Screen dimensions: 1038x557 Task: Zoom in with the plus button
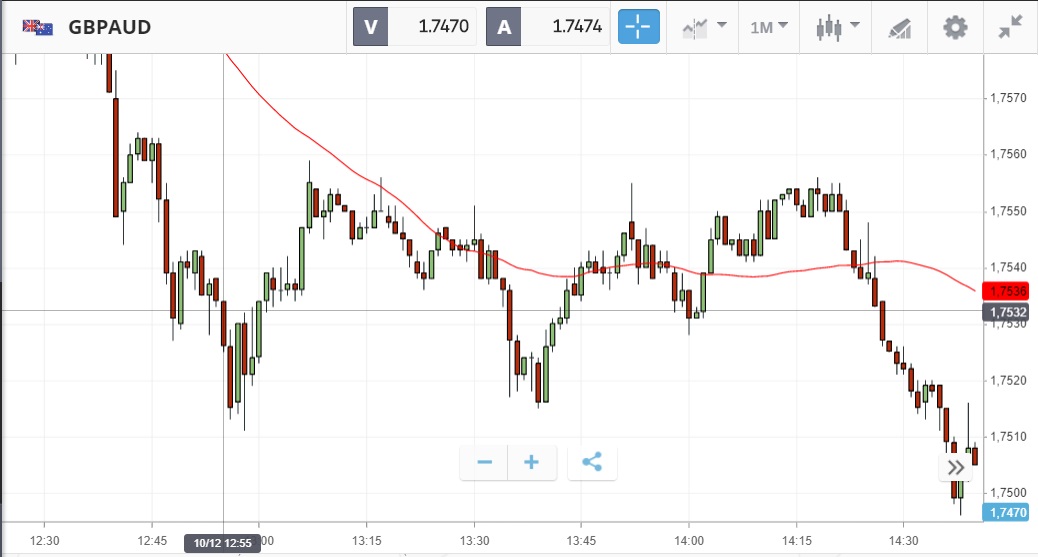(532, 462)
